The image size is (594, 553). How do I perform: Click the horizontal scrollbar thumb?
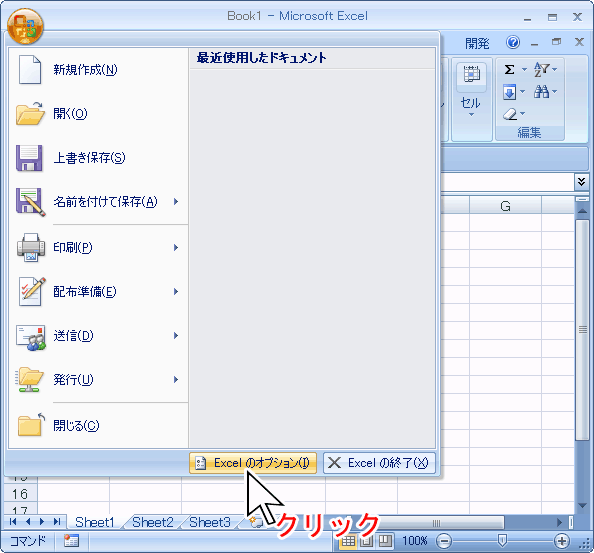tap(436, 523)
